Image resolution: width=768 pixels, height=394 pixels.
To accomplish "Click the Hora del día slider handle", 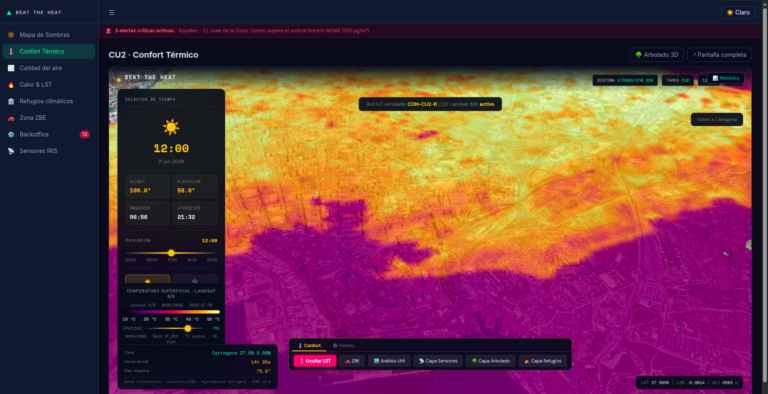I will click(171, 253).
